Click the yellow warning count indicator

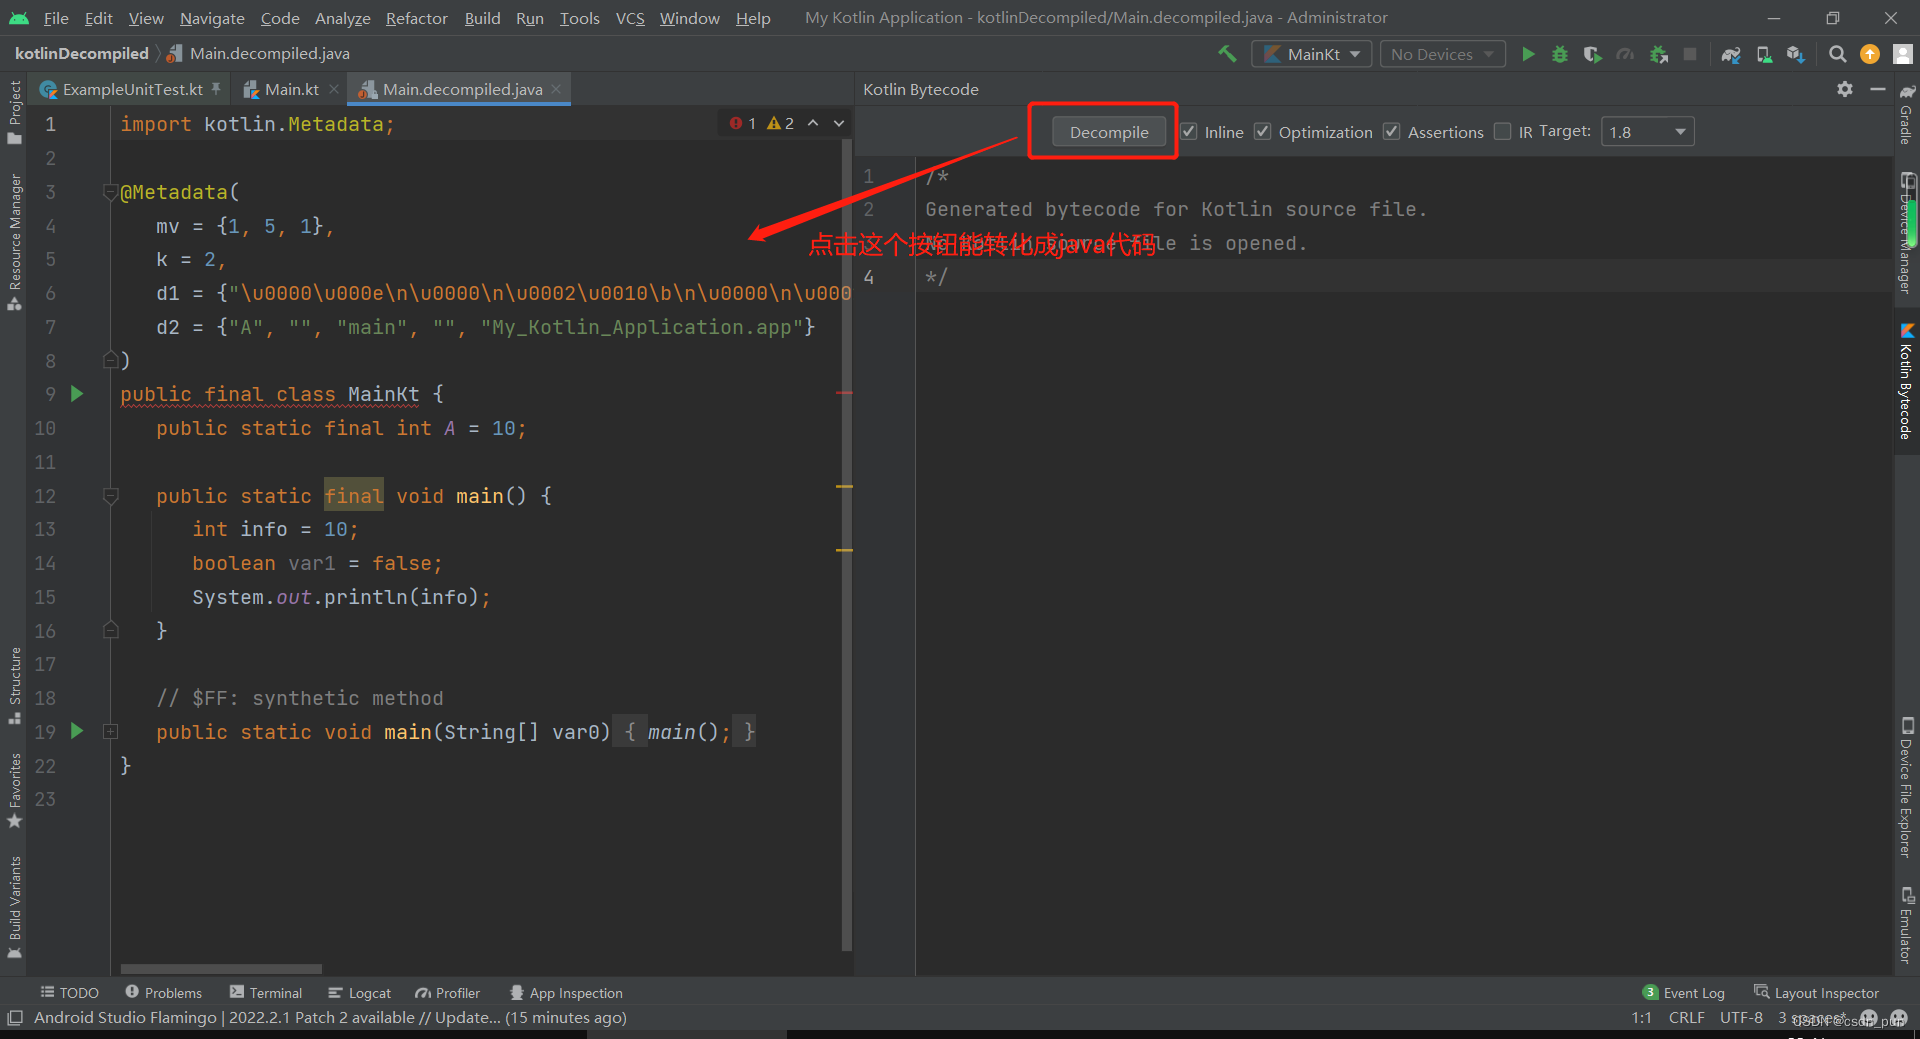coord(781,123)
